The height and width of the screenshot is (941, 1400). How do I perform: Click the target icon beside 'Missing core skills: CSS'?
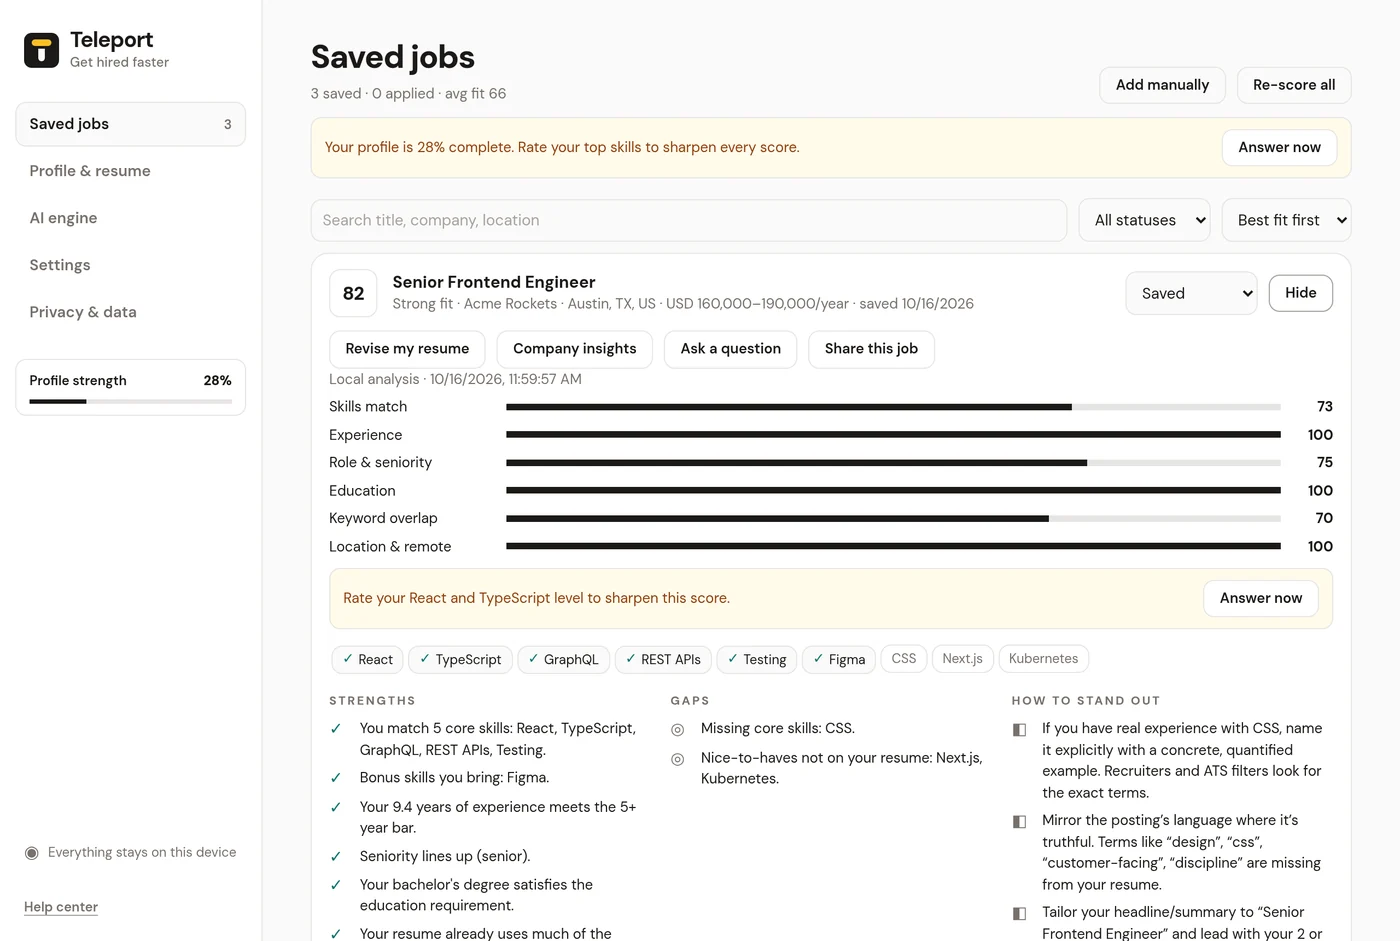678,730
